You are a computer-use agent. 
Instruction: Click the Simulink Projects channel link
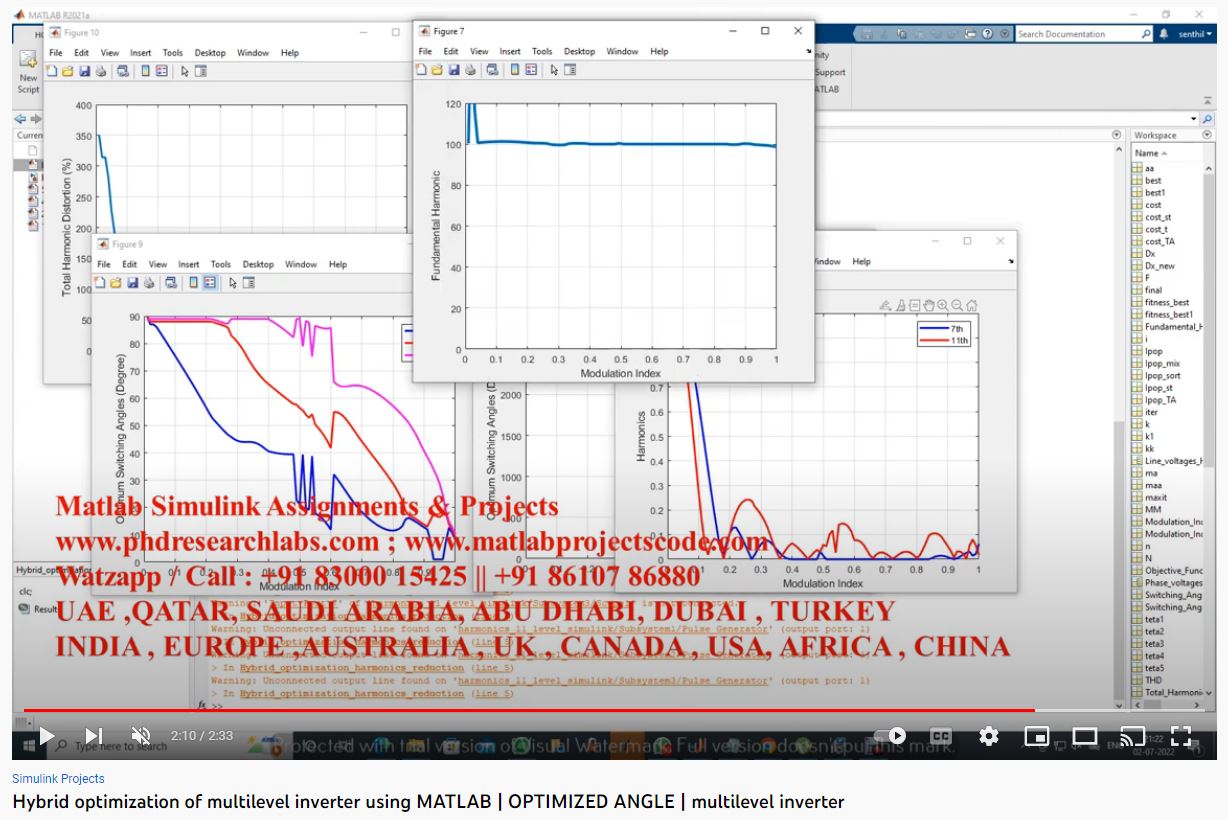58,778
